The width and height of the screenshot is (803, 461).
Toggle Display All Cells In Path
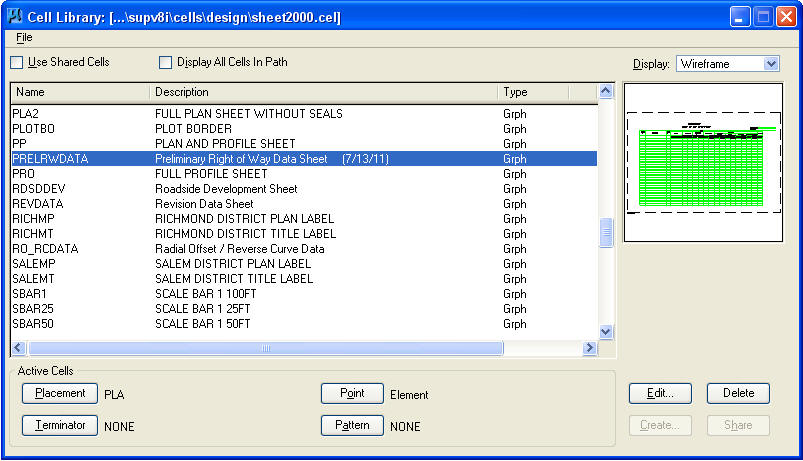(166, 63)
